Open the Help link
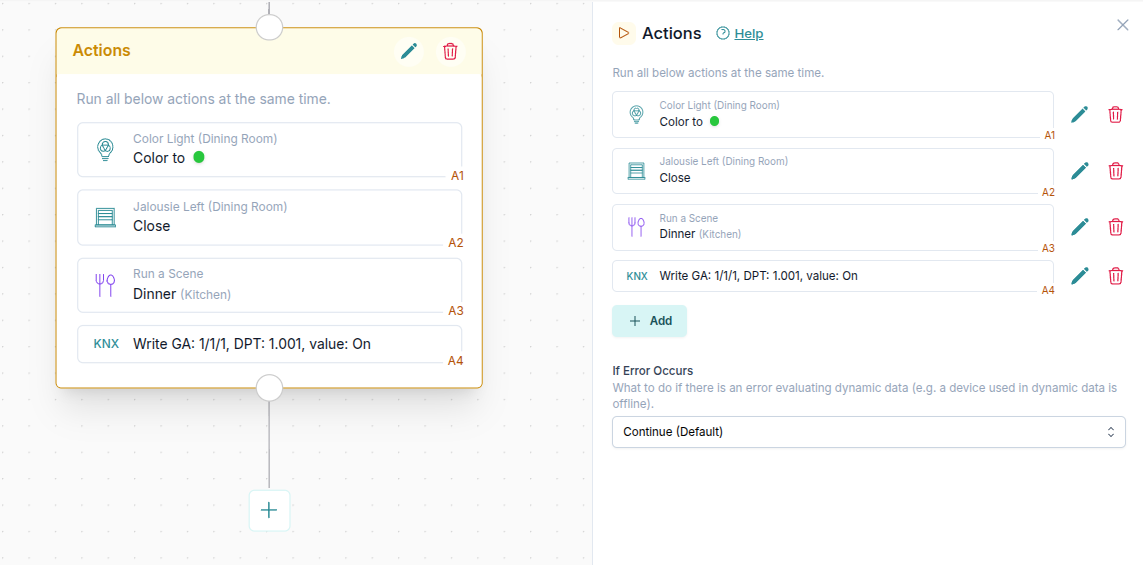The image size is (1143, 565). coord(748,34)
